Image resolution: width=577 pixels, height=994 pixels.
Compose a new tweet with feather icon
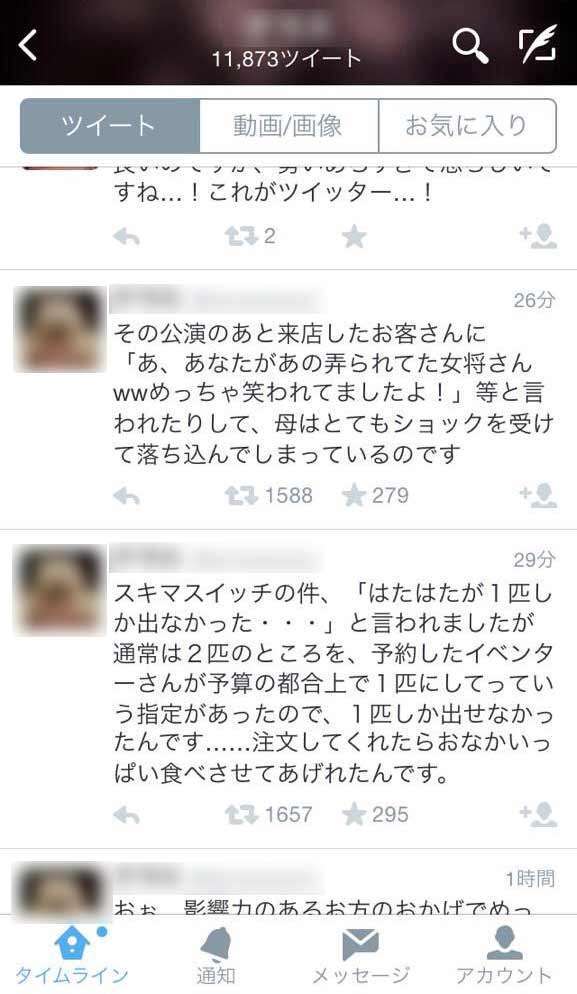pyautogui.click(x=538, y=44)
